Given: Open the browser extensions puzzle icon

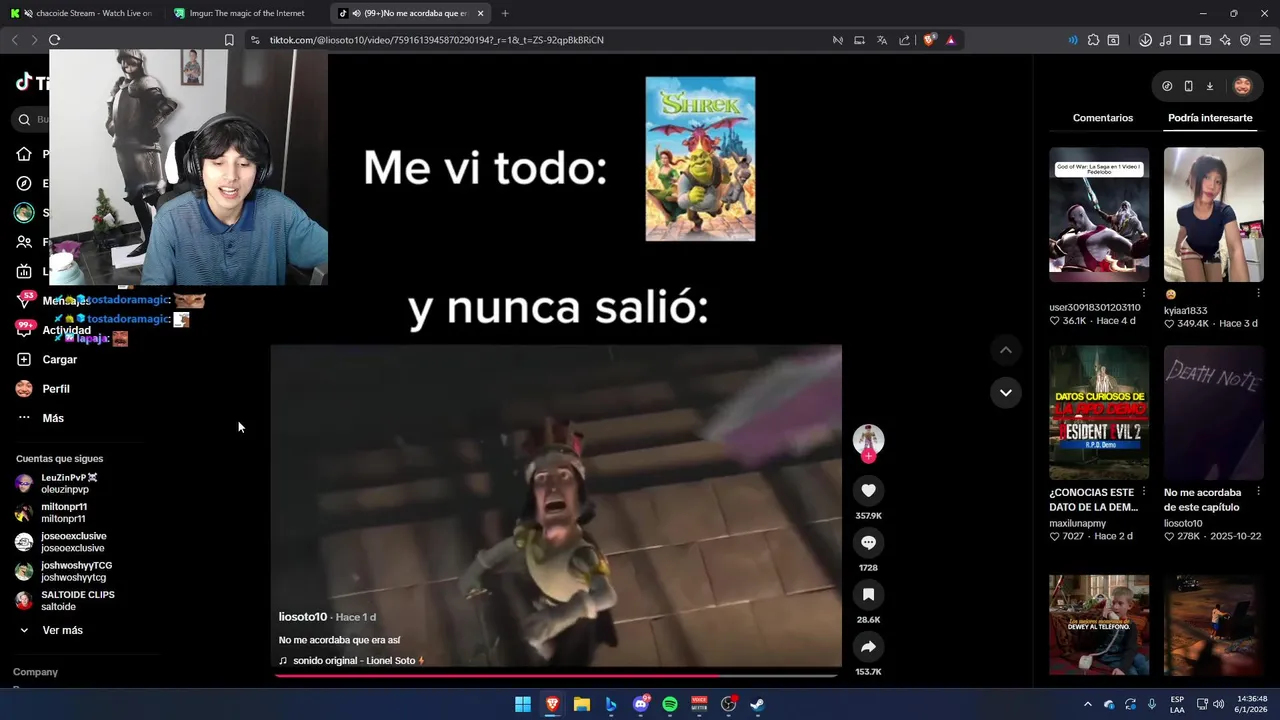Looking at the screenshot, I should coord(1093,40).
